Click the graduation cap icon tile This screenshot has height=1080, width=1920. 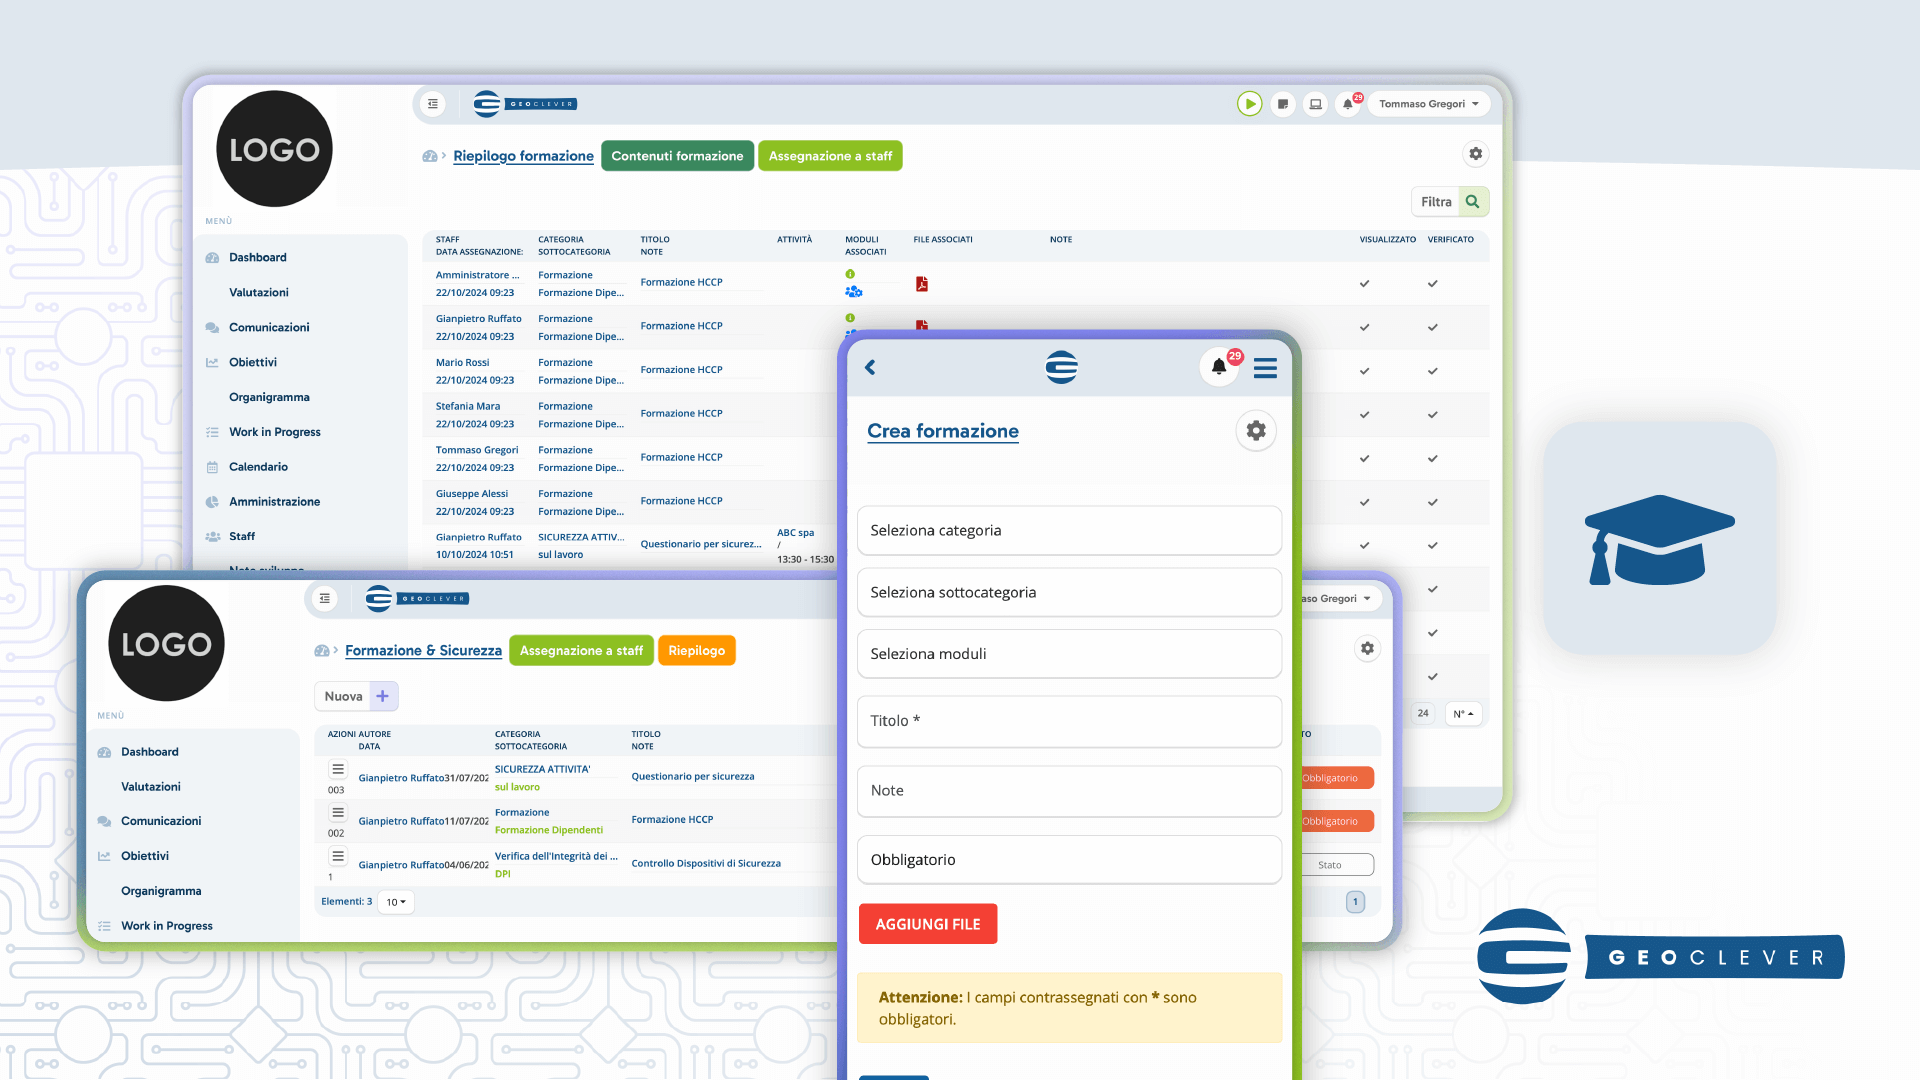click(x=1660, y=538)
